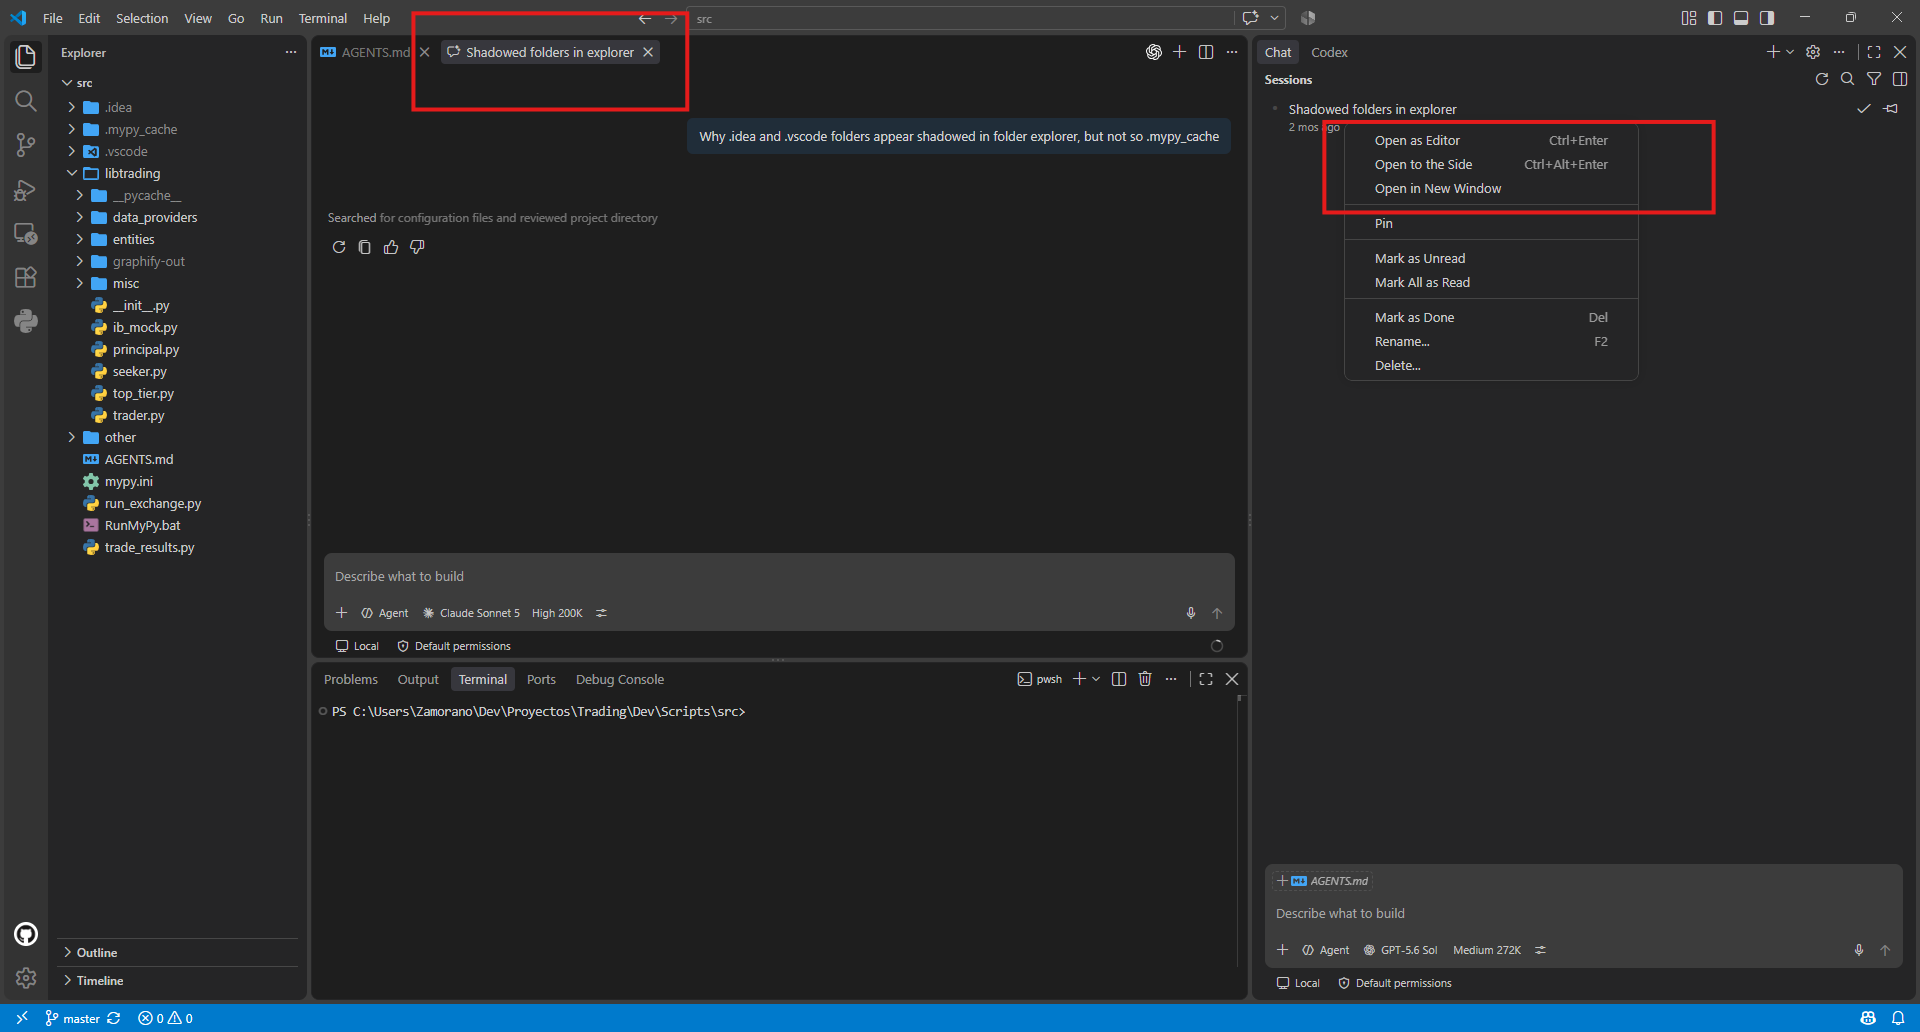Toggle the primary side bar
The image size is (1920, 1032).
pyautogui.click(x=1715, y=18)
